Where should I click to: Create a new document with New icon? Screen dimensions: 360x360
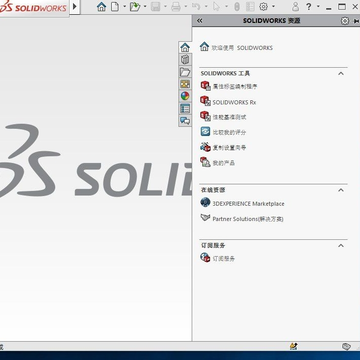pyautogui.click(x=115, y=7)
